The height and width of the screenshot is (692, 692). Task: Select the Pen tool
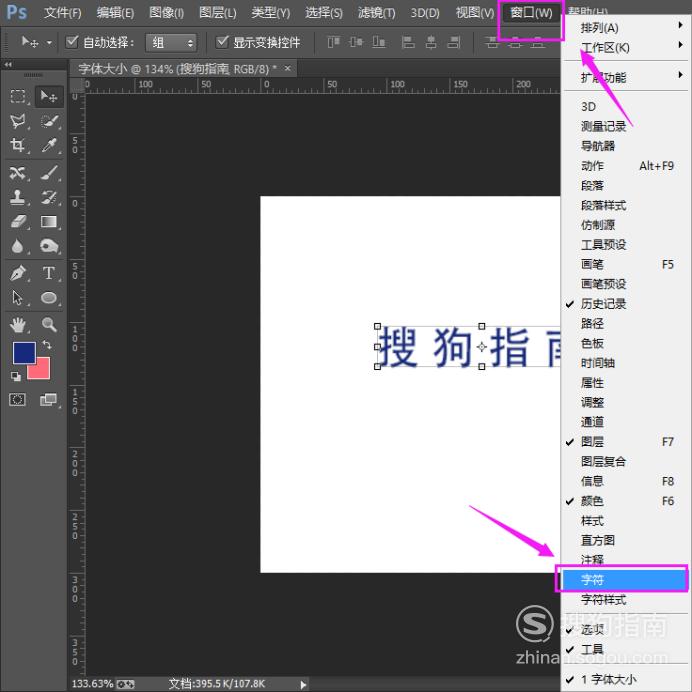(x=18, y=273)
